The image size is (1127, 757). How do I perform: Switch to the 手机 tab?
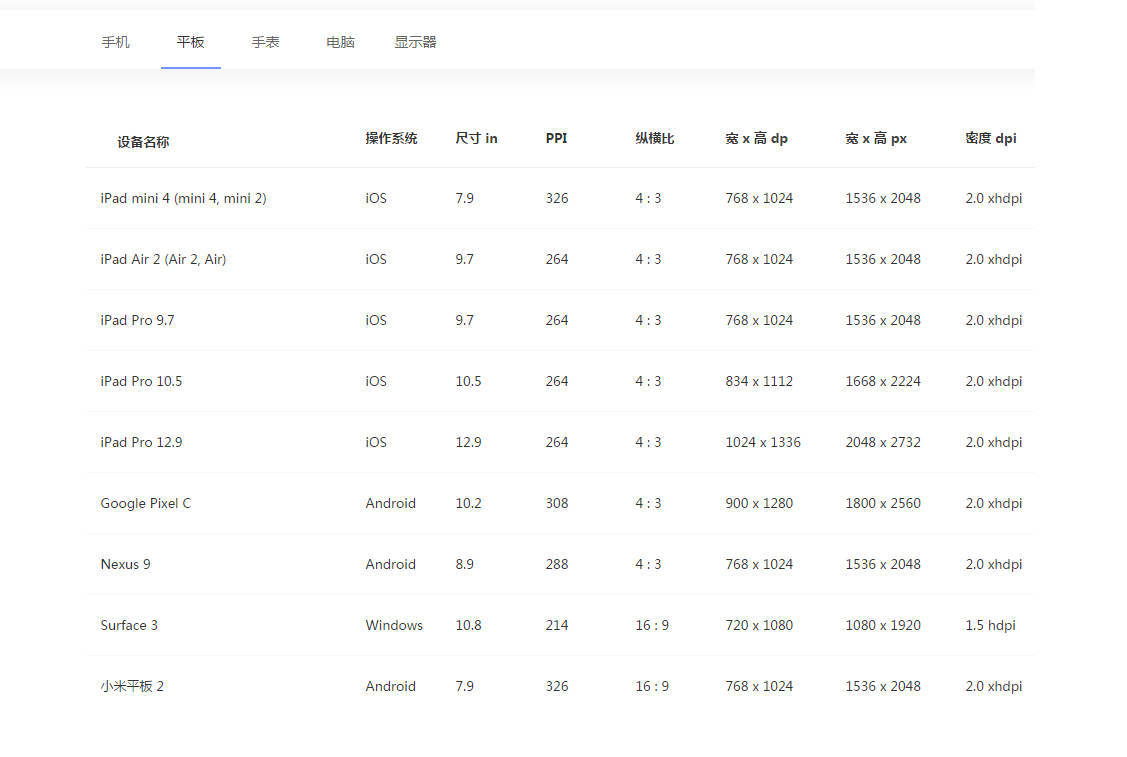(115, 42)
